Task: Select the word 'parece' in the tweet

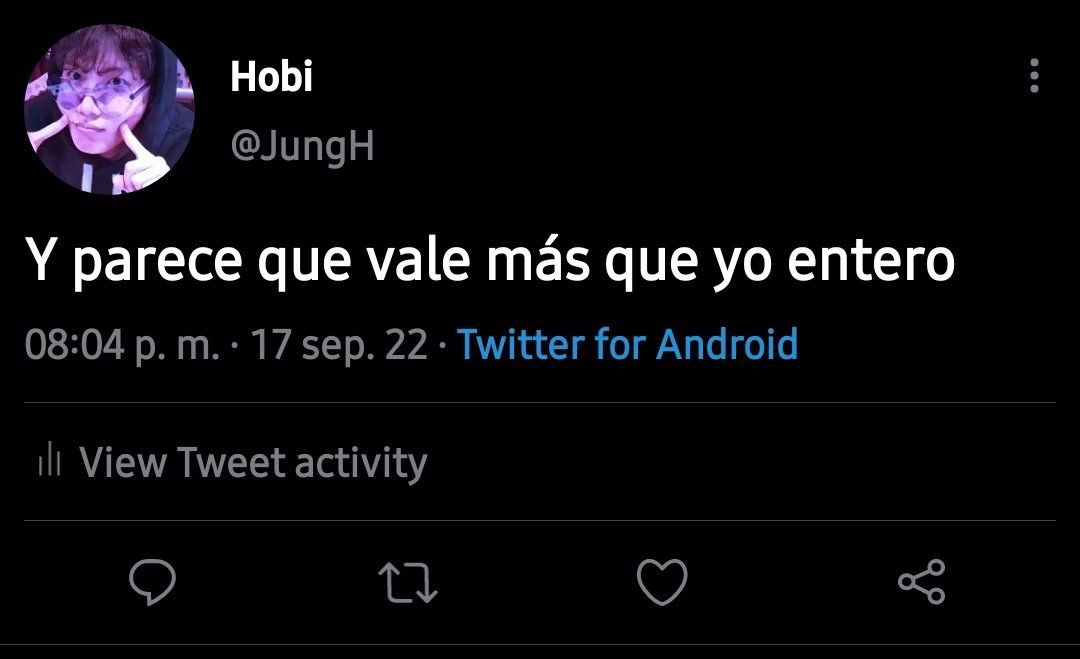Action: click(x=157, y=262)
